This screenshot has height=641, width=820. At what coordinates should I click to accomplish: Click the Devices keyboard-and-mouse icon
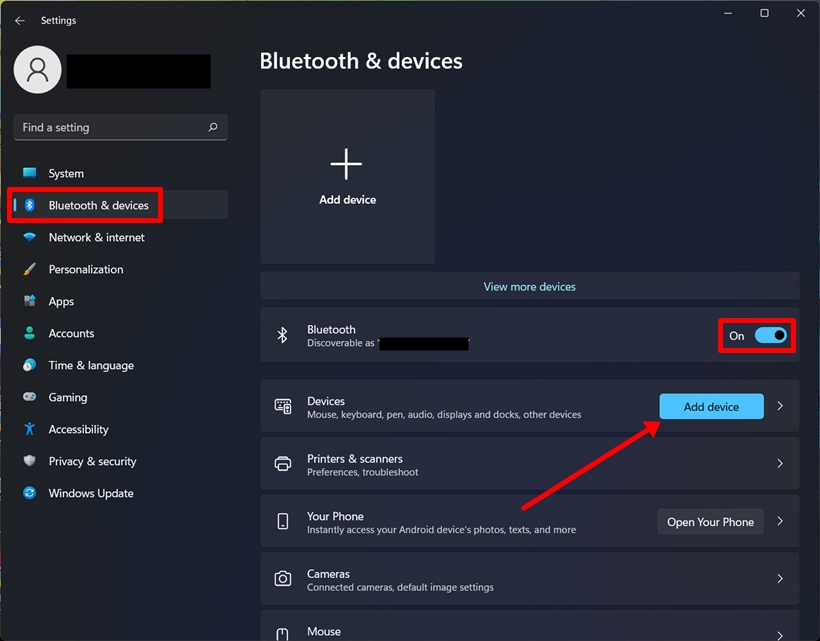[x=283, y=406]
